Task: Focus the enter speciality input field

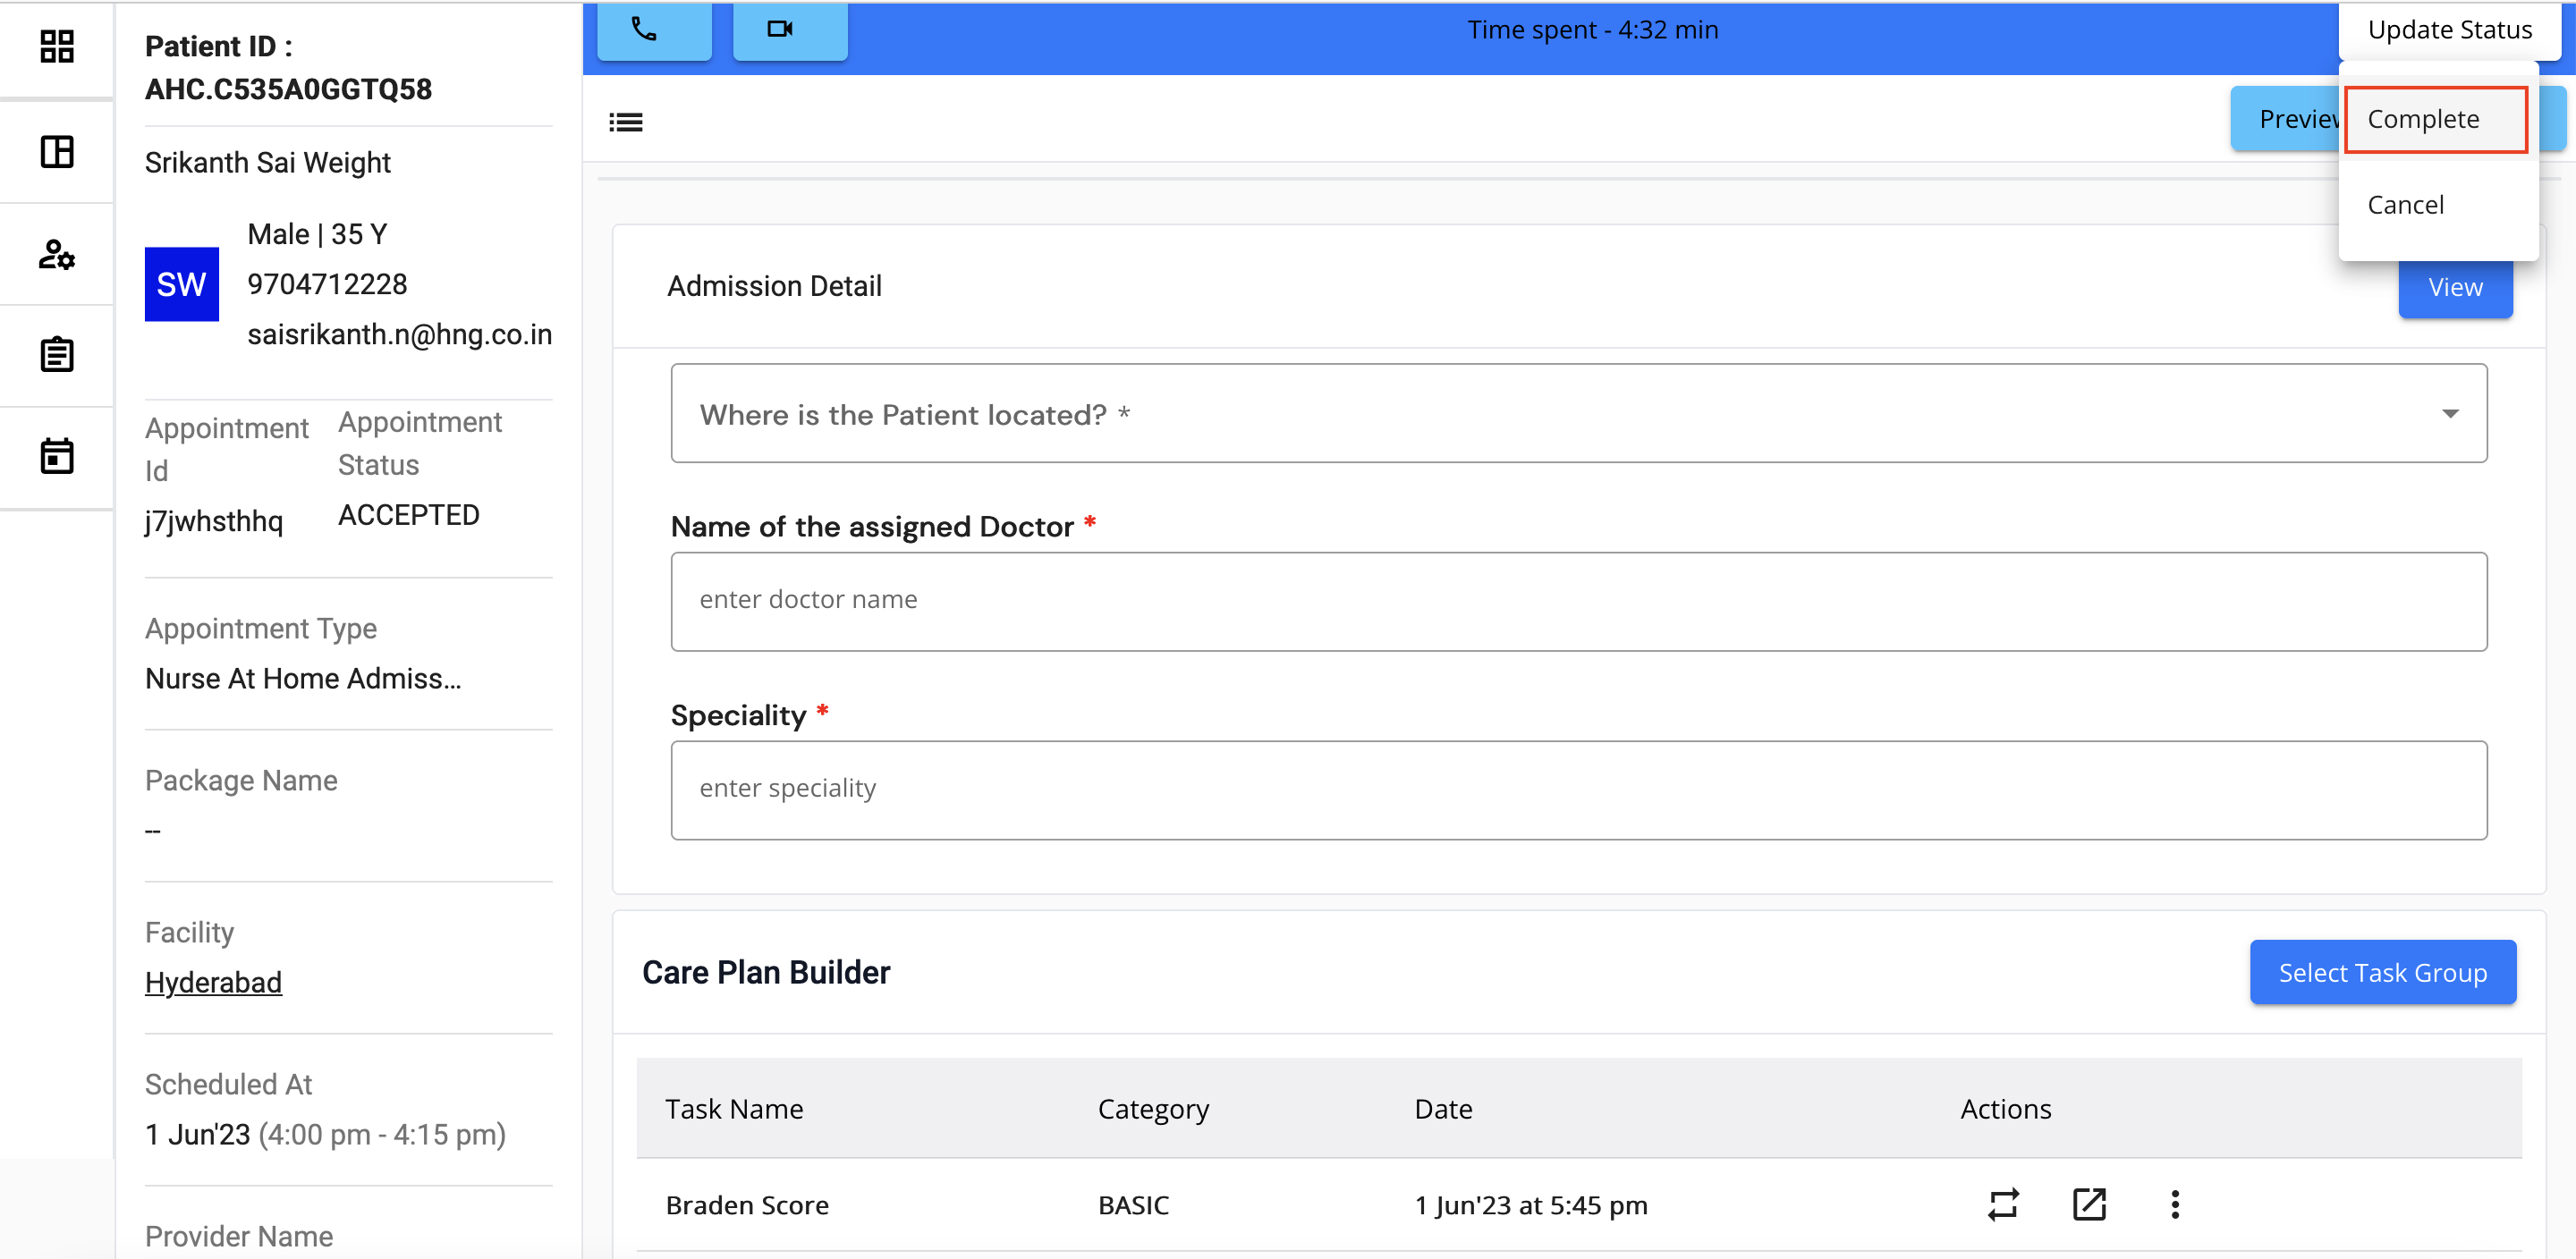Action: pos(1578,789)
